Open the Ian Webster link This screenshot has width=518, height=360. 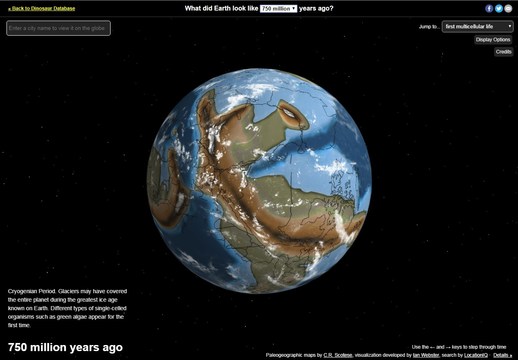[426, 355]
